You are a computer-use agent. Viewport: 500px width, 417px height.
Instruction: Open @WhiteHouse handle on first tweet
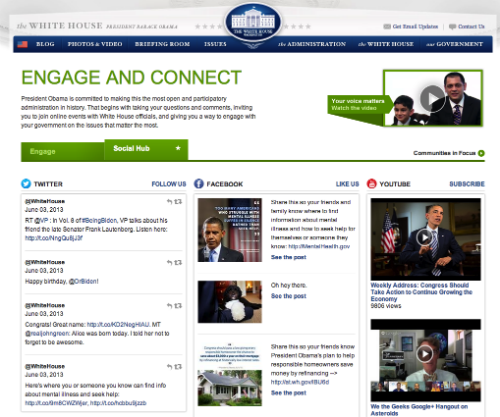pyautogui.click(x=45, y=201)
